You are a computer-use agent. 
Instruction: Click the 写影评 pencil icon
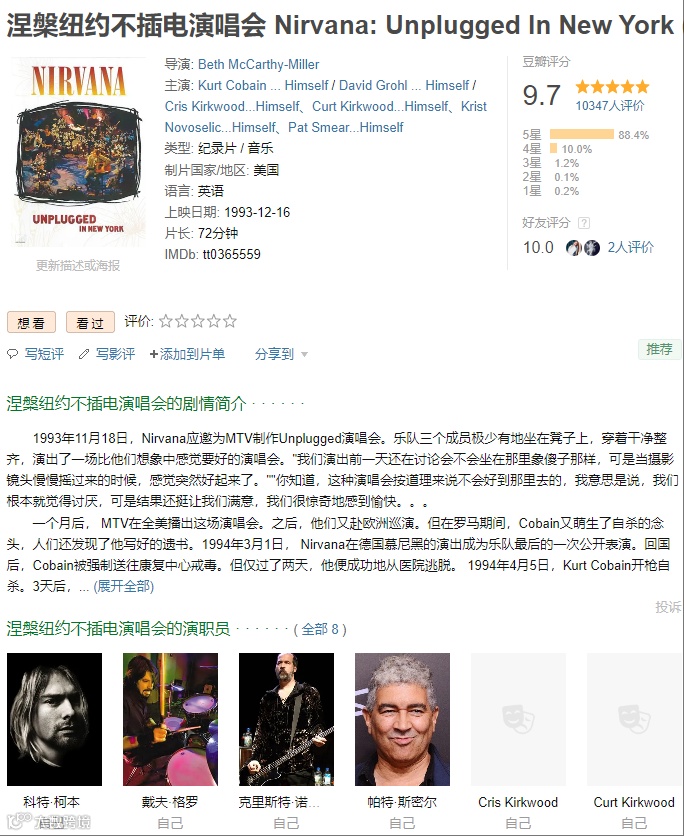84,354
